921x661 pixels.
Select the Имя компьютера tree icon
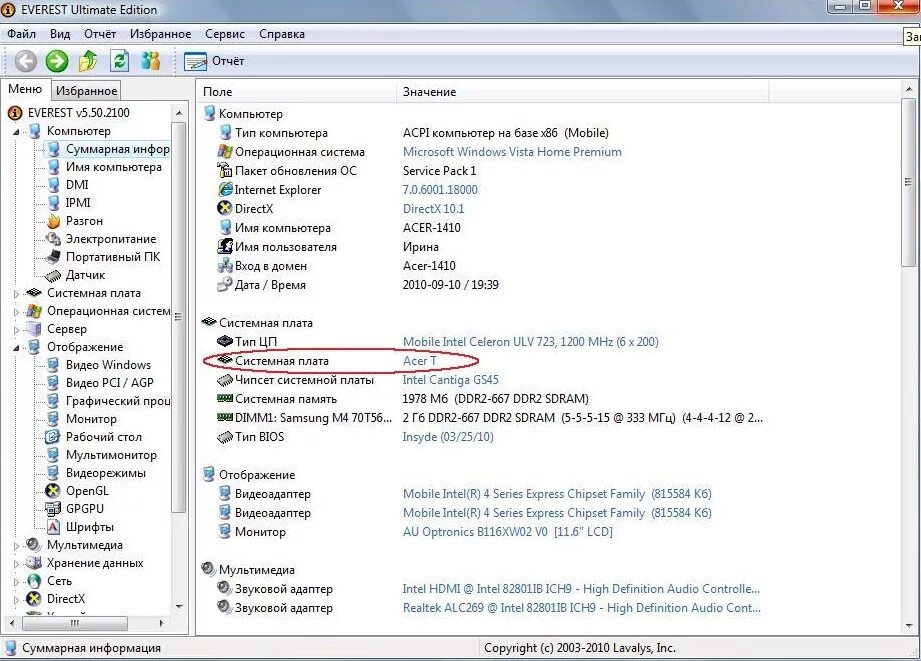click(x=53, y=167)
